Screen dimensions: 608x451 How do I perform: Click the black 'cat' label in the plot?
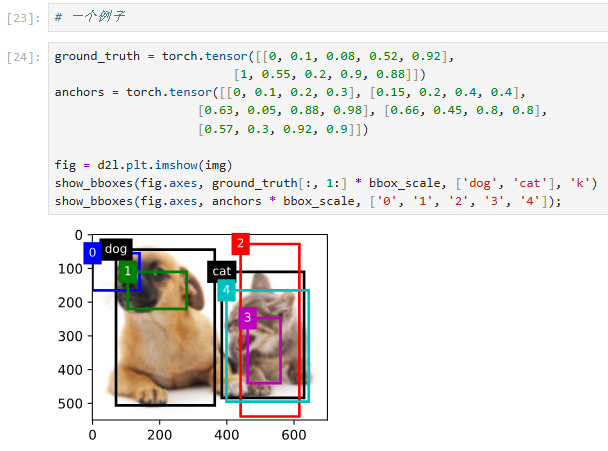(222, 271)
